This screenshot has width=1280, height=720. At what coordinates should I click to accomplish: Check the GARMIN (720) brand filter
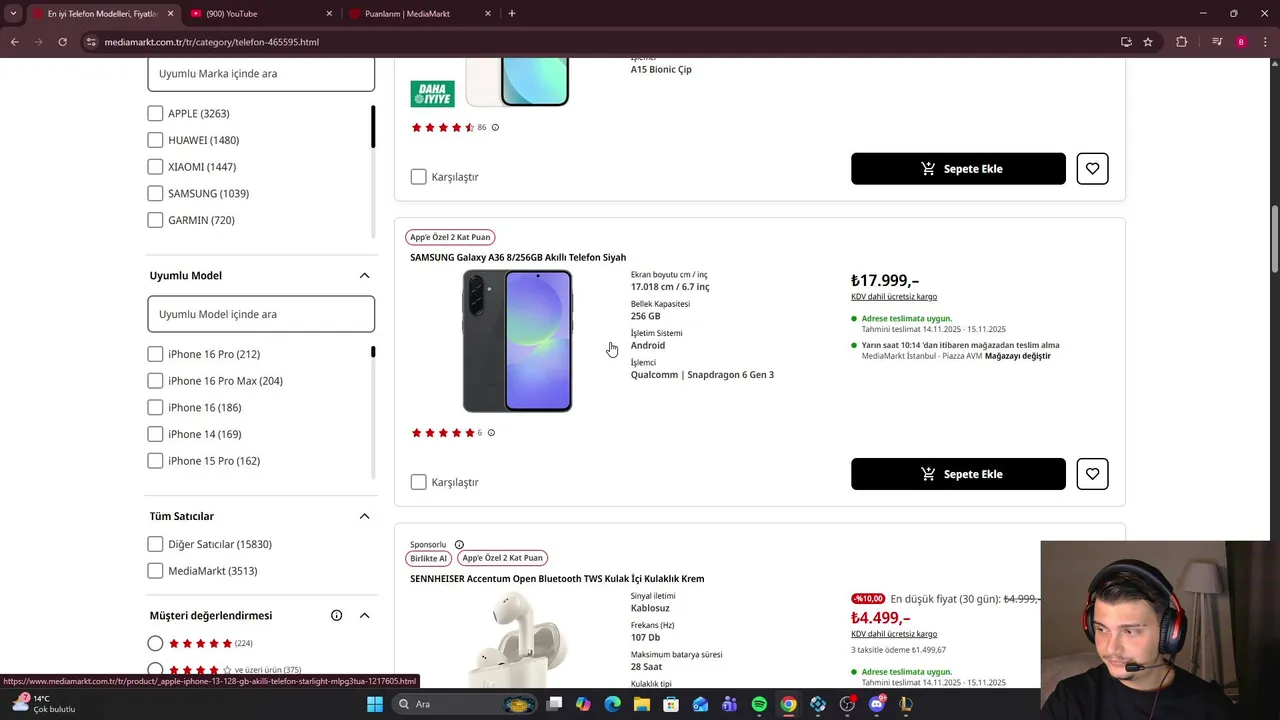tap(155, 220)
